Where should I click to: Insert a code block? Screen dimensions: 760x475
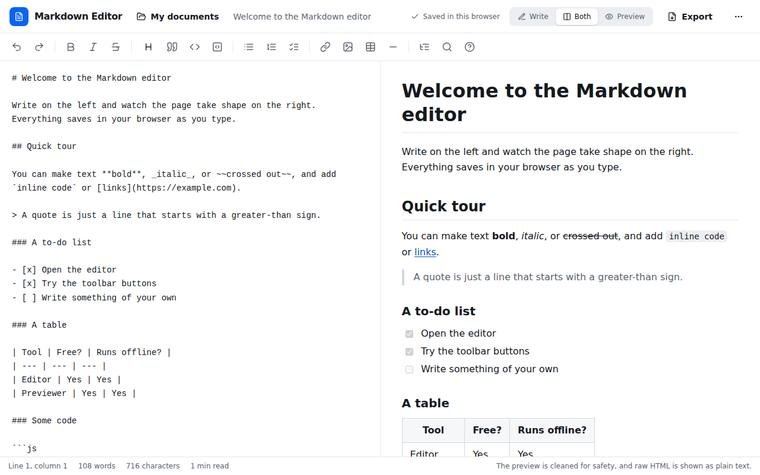pos(217,47)
